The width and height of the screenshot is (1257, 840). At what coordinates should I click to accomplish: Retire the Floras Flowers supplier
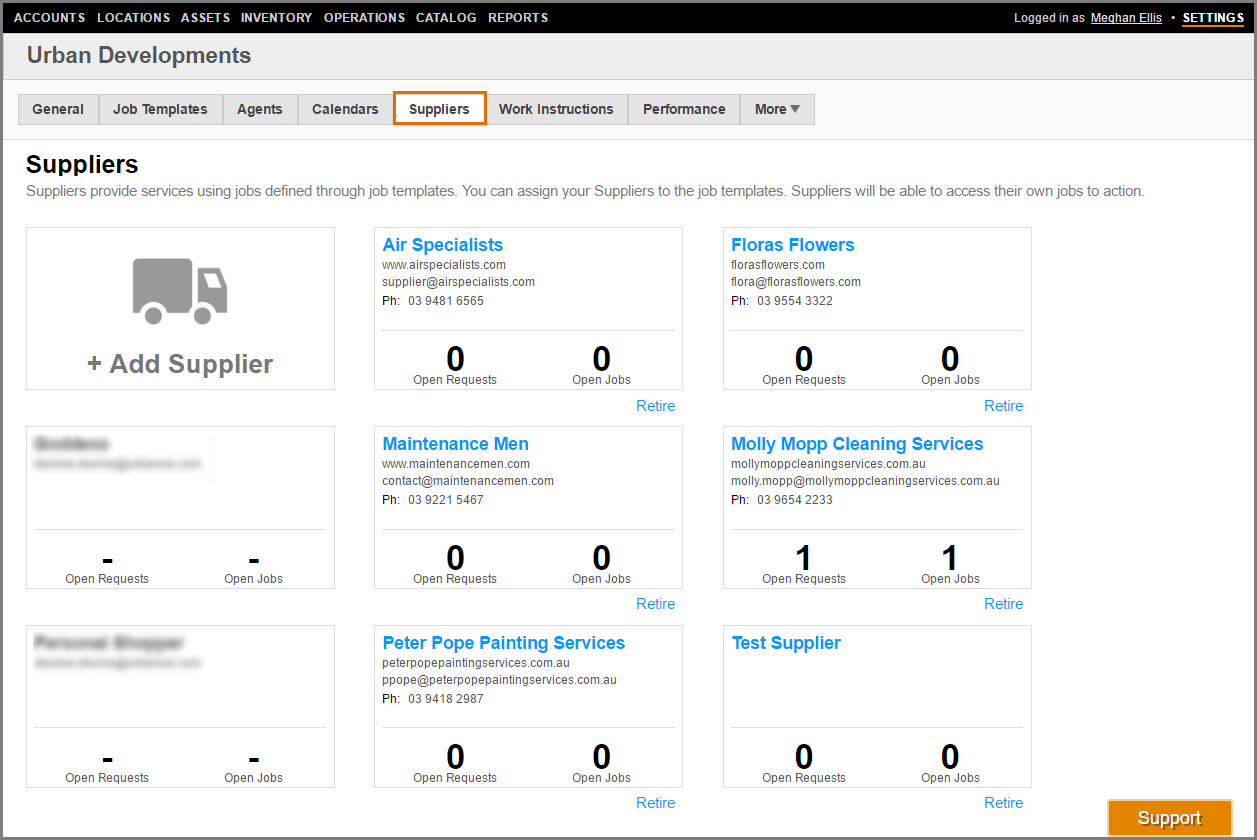point(1003,406)
